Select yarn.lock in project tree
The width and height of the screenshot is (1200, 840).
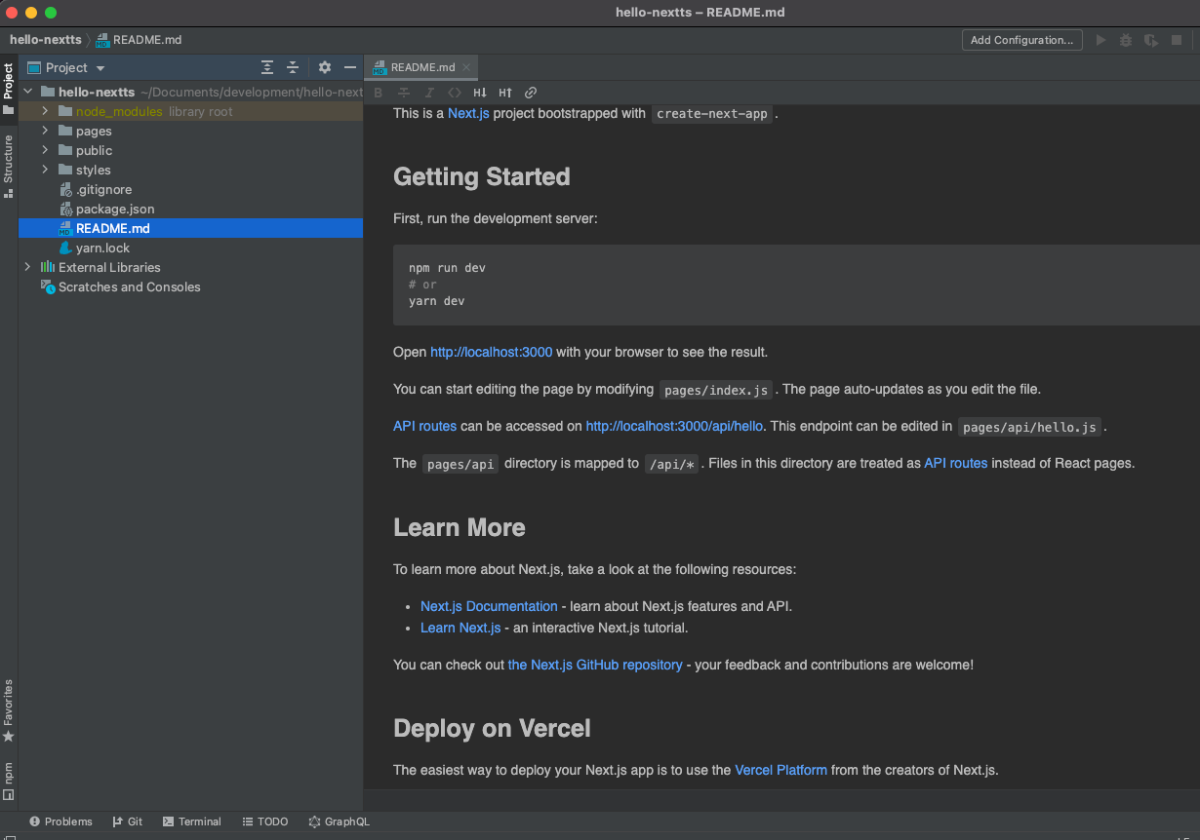click(x=103, y=248)
